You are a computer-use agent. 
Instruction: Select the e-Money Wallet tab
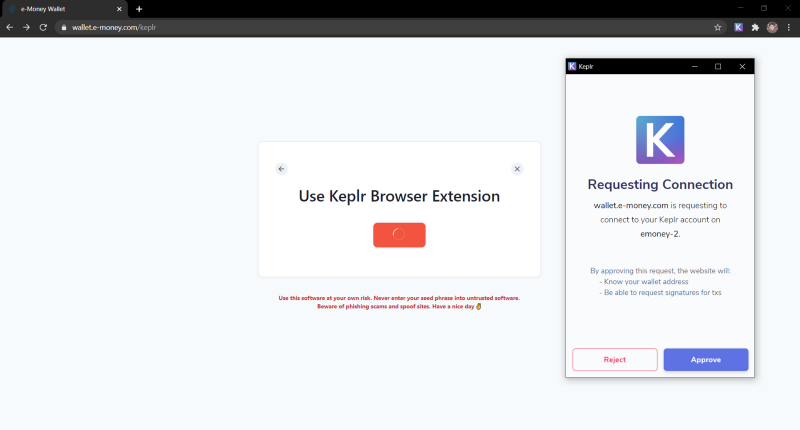click(x=65, y=9)
